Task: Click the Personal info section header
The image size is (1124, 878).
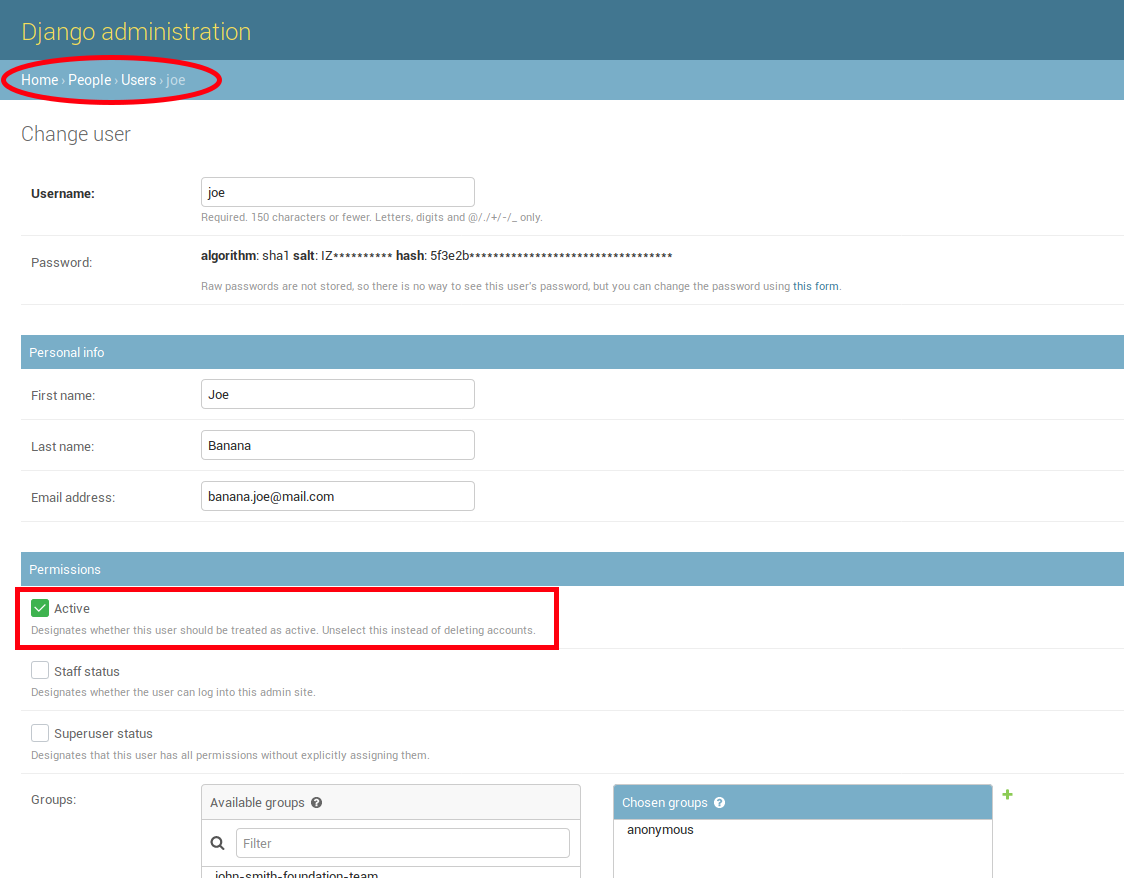Action: pos(572,352)
